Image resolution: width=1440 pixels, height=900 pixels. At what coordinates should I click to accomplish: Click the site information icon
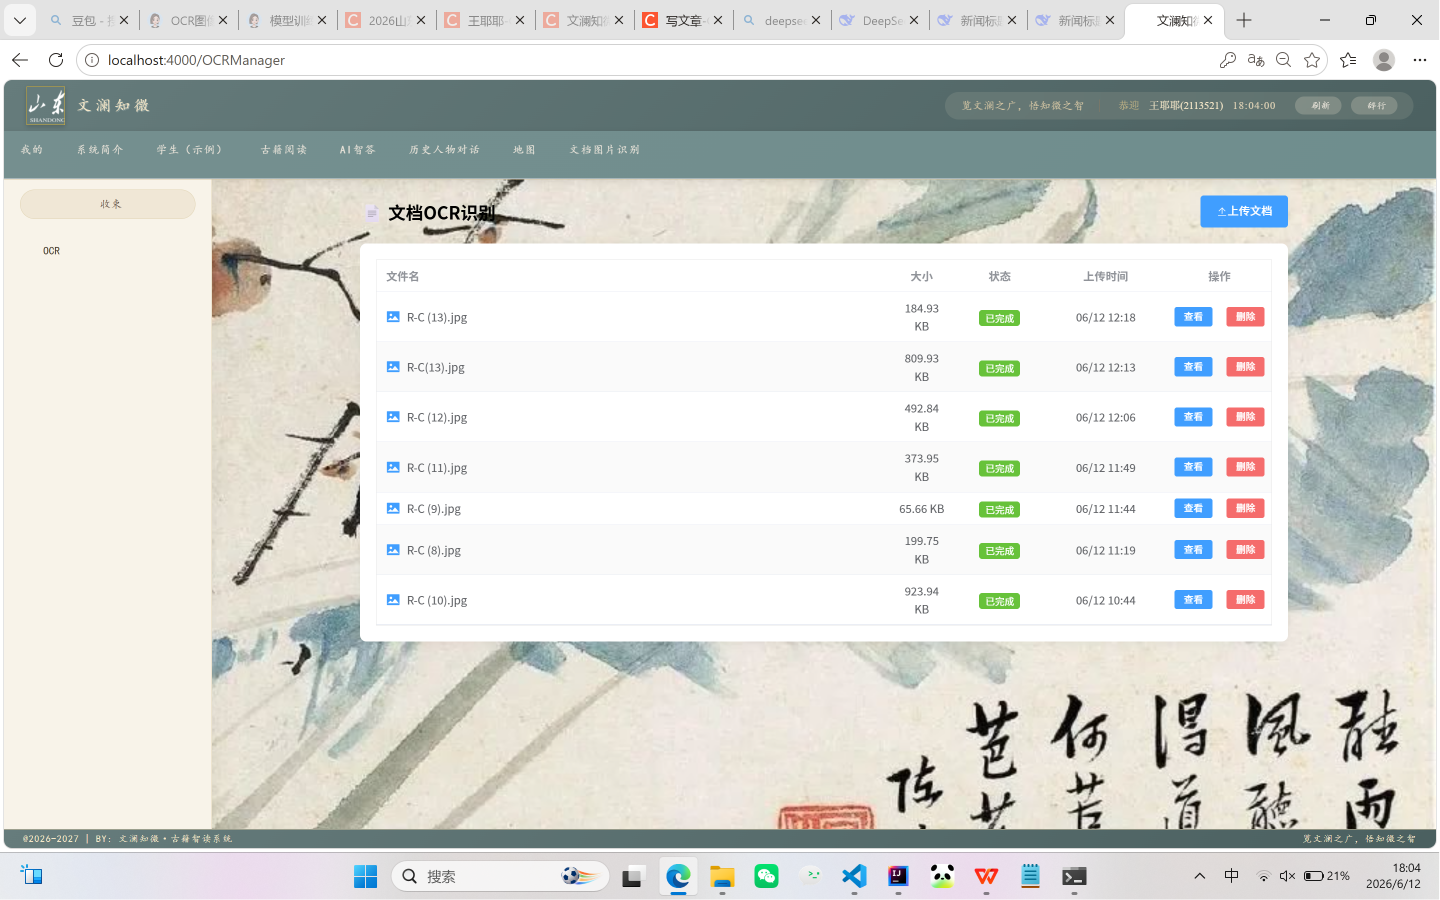(92, 60)
